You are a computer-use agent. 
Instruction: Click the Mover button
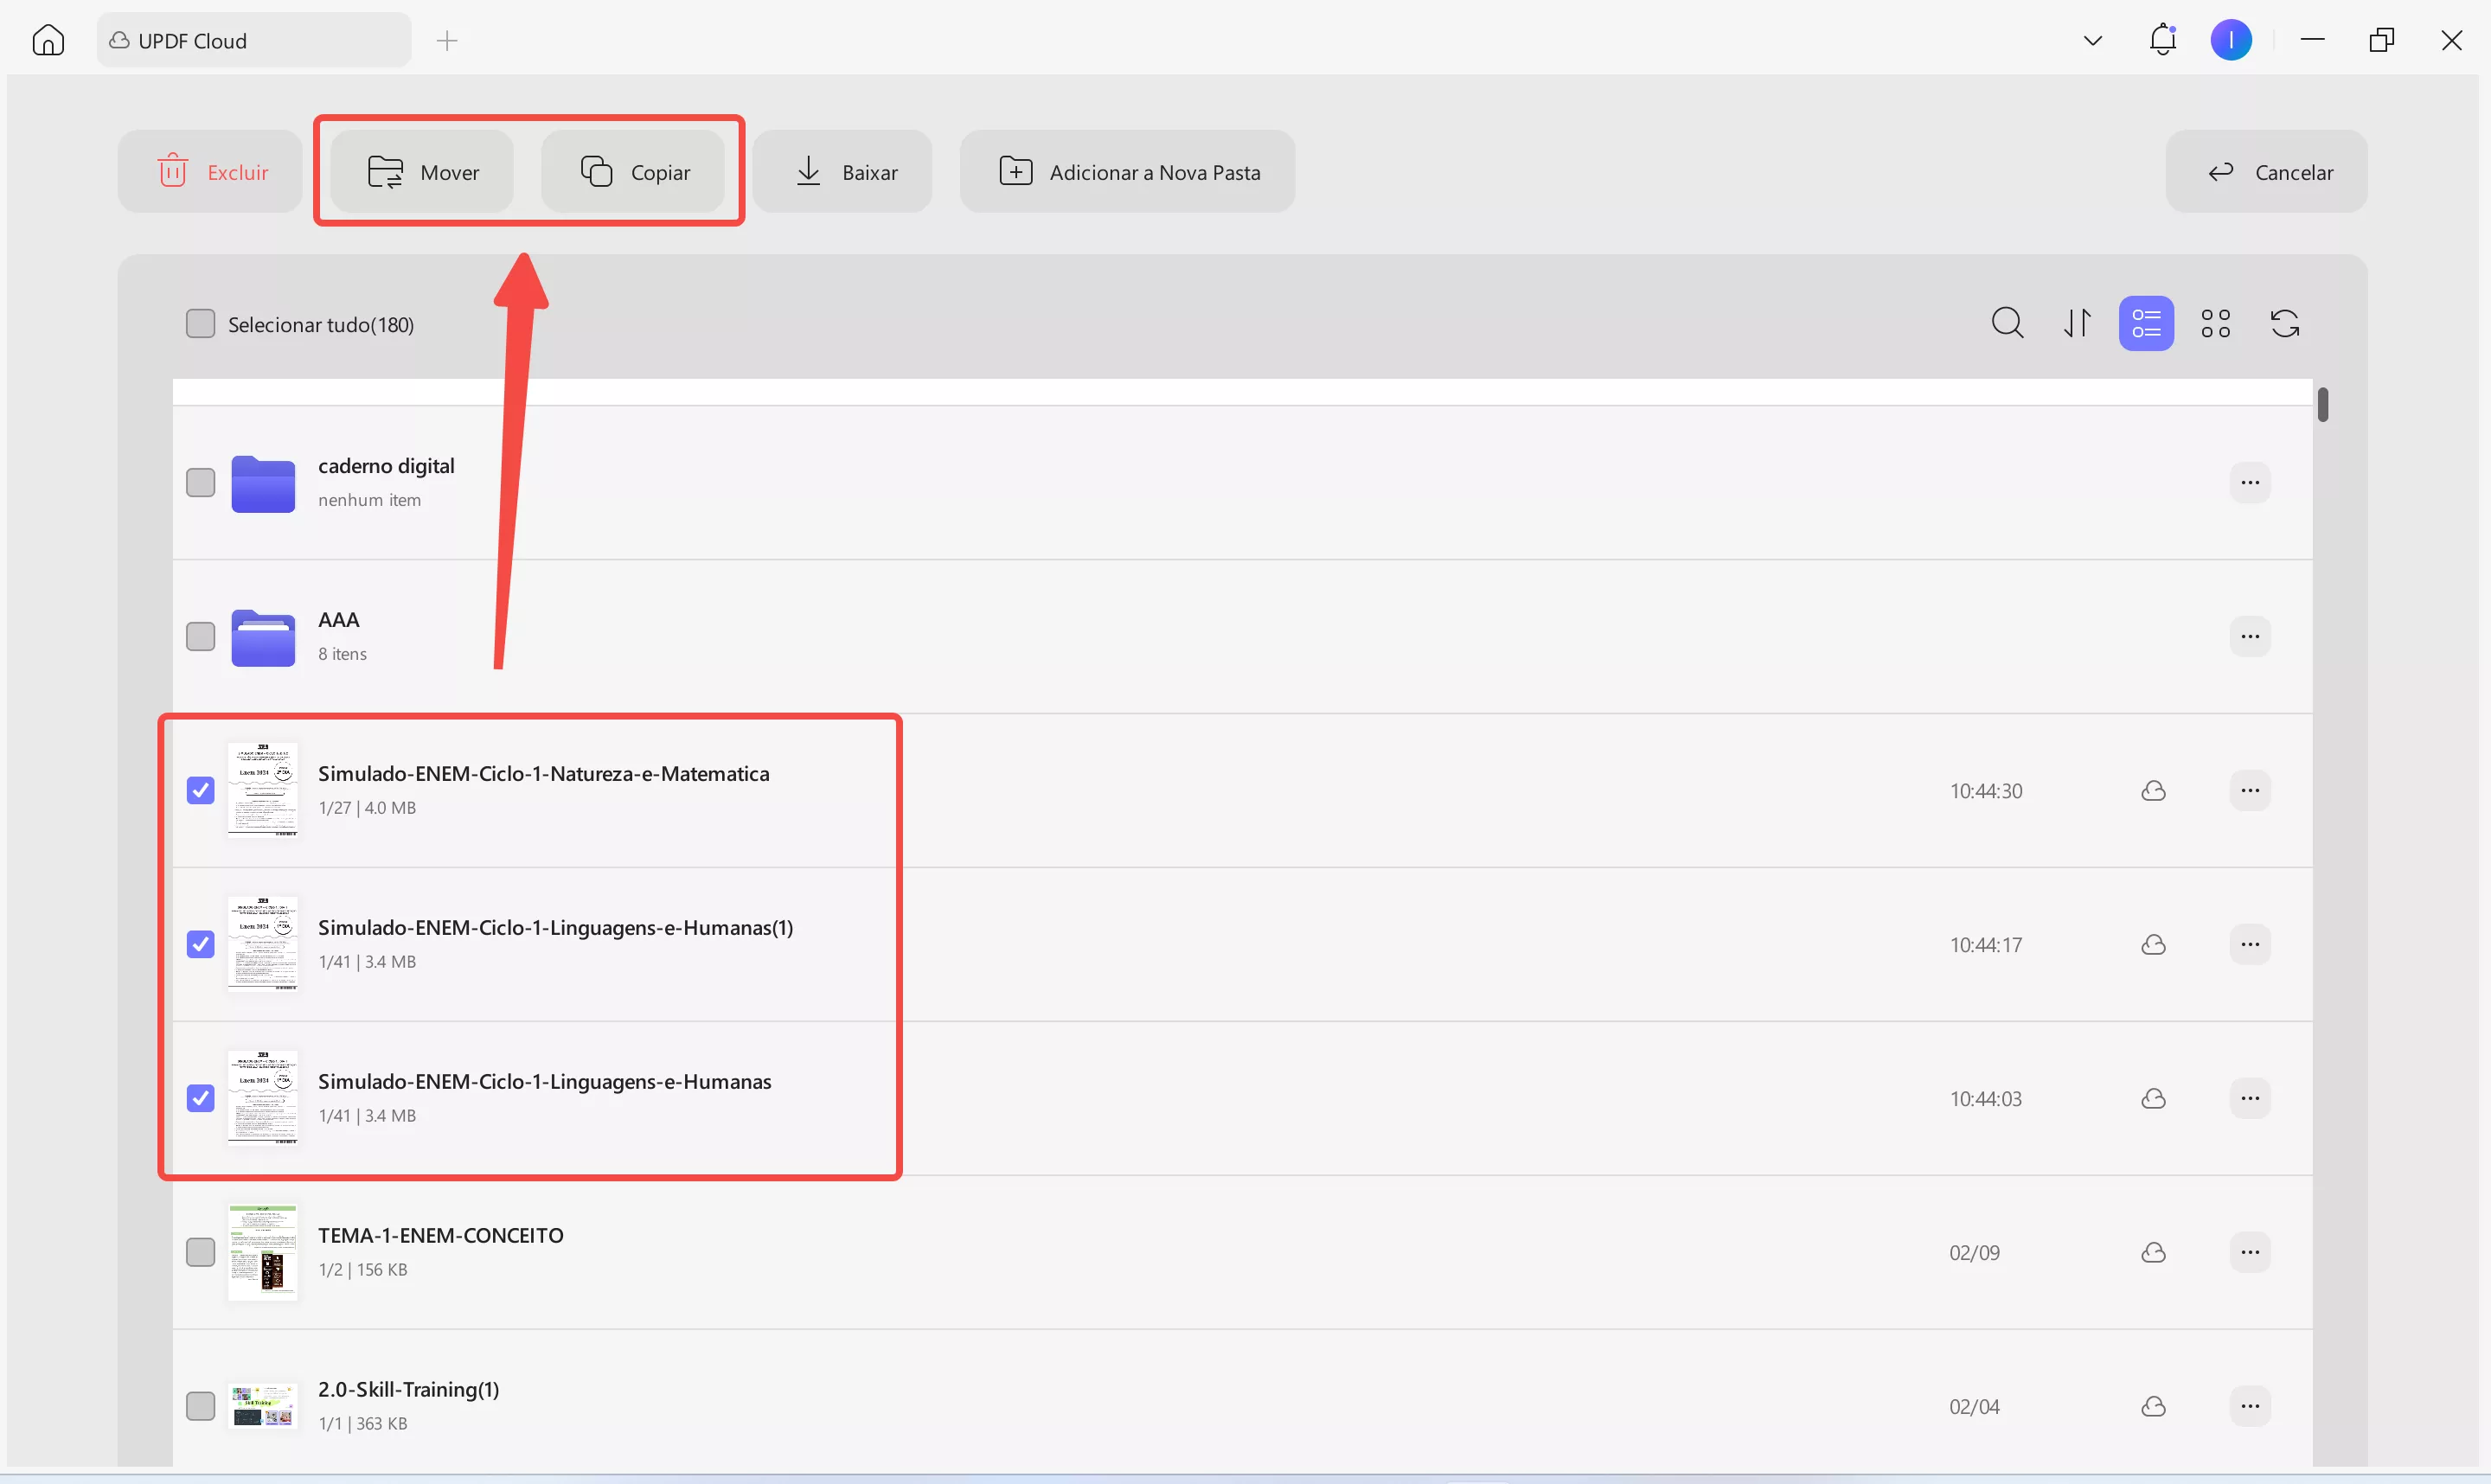[x=423, y=172]
